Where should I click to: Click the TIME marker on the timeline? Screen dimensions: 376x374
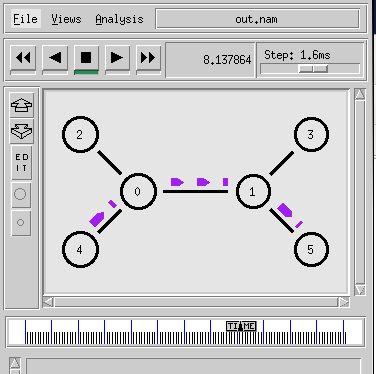coord(241,326)
